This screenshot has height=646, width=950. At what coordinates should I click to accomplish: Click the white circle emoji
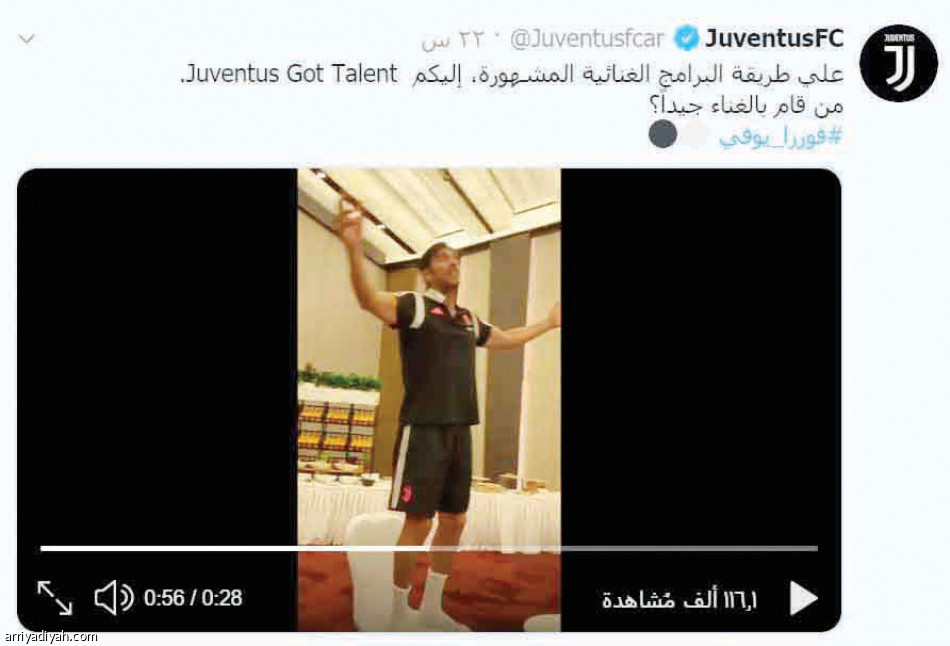[693, 136]
